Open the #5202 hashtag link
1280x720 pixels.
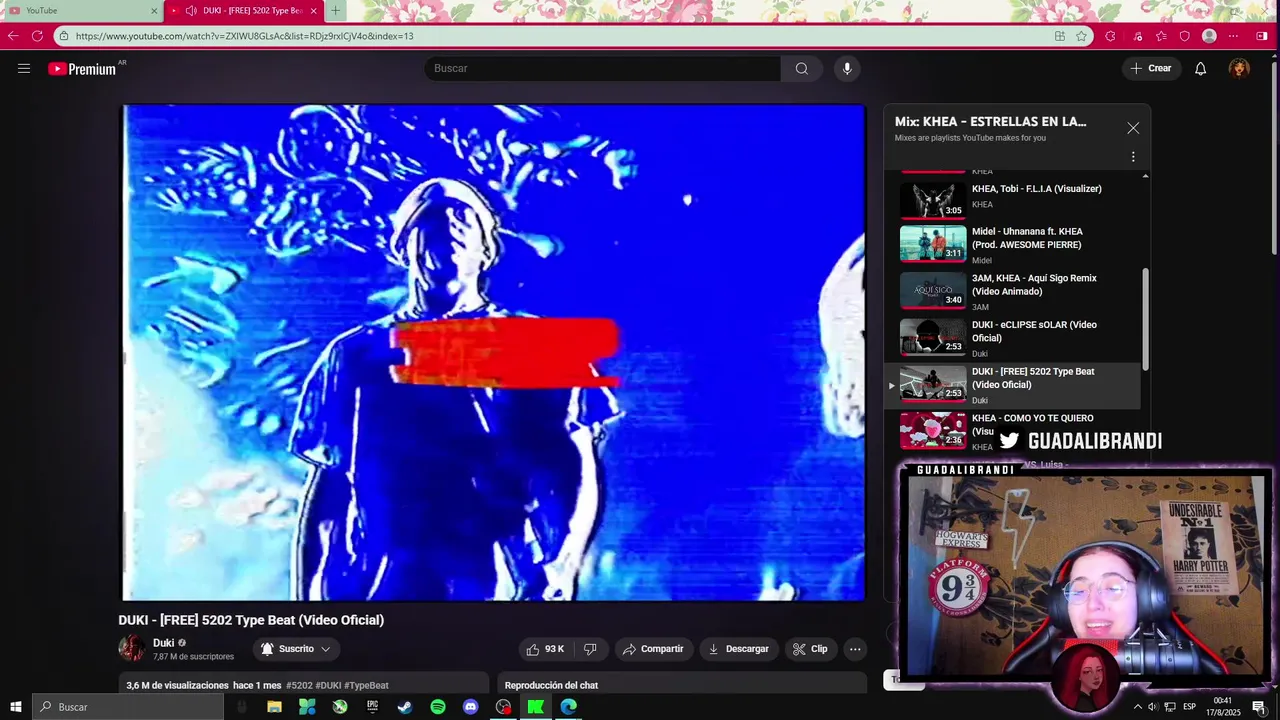pos(299,686)
